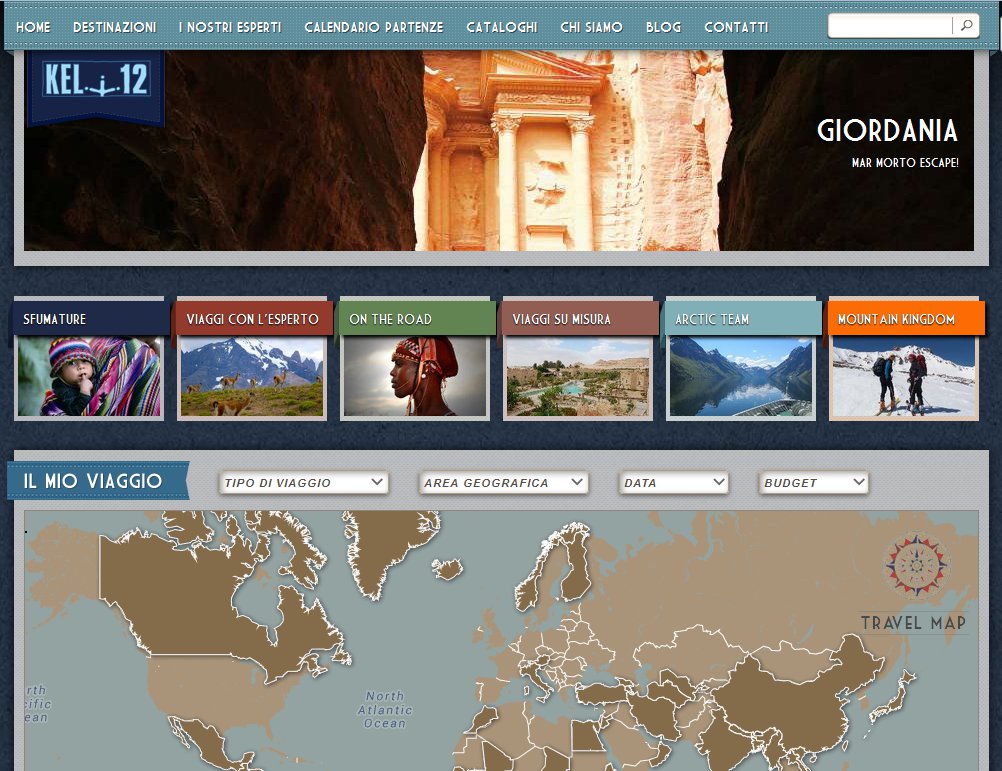This screenshot has width=1002, height=771.
Task: Click the North Atlantic Ocean map label
Action: click(x=385, y=710)
